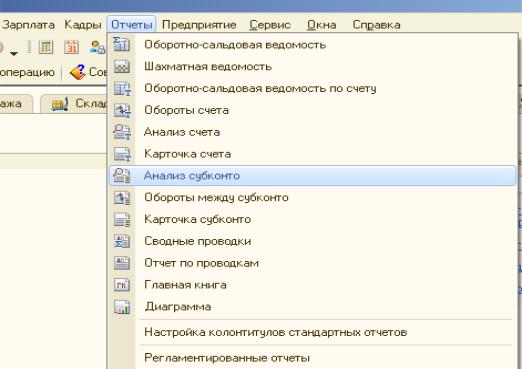This screenshot has width=522, height=369.
Task: Open the Справка menu
Action: (377, 25)
